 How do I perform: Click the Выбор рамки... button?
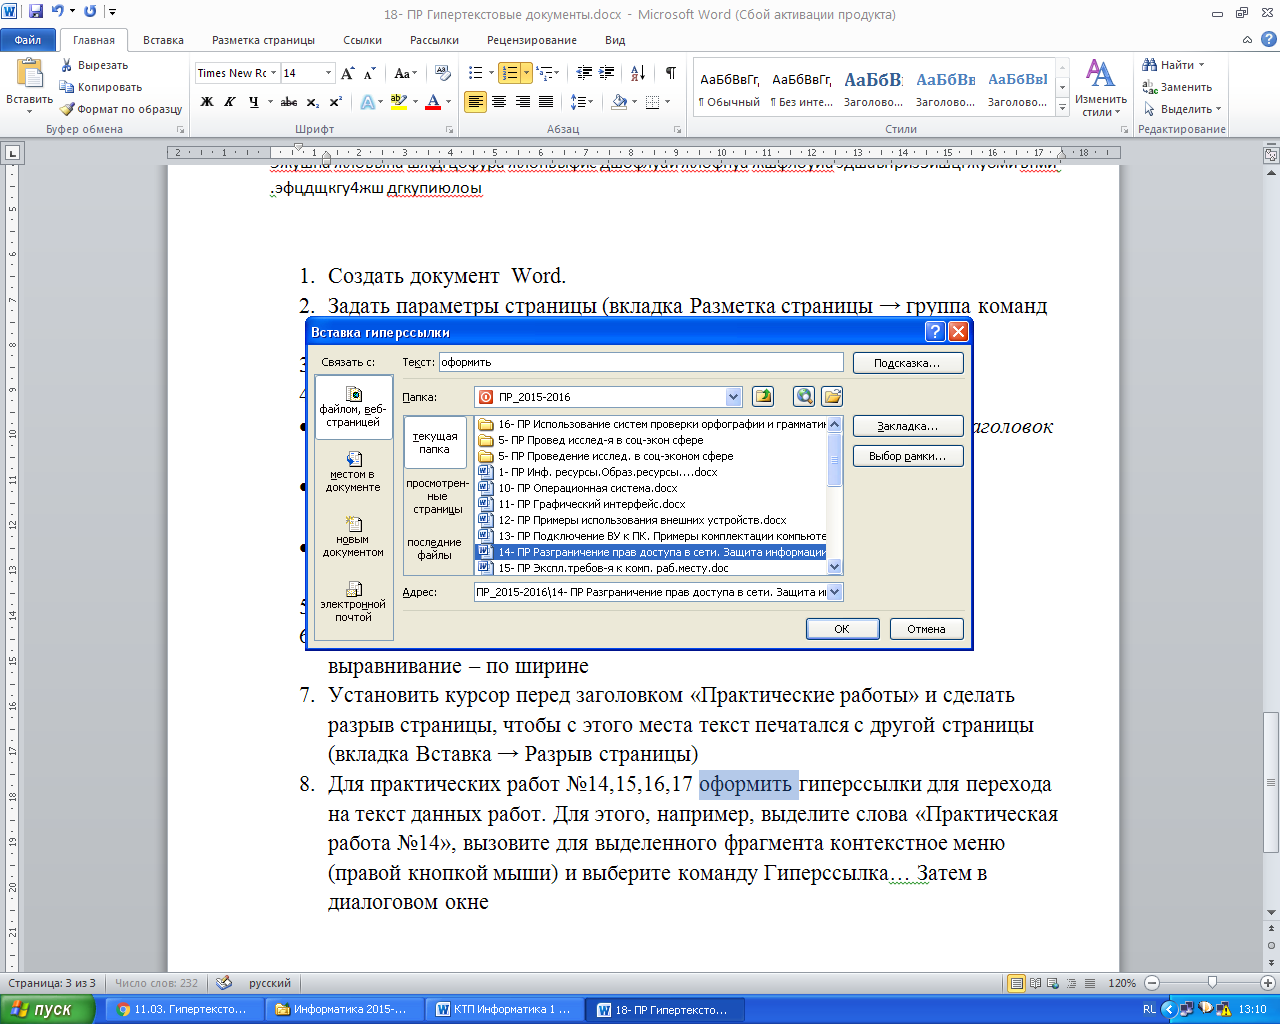tap(908, 456)
